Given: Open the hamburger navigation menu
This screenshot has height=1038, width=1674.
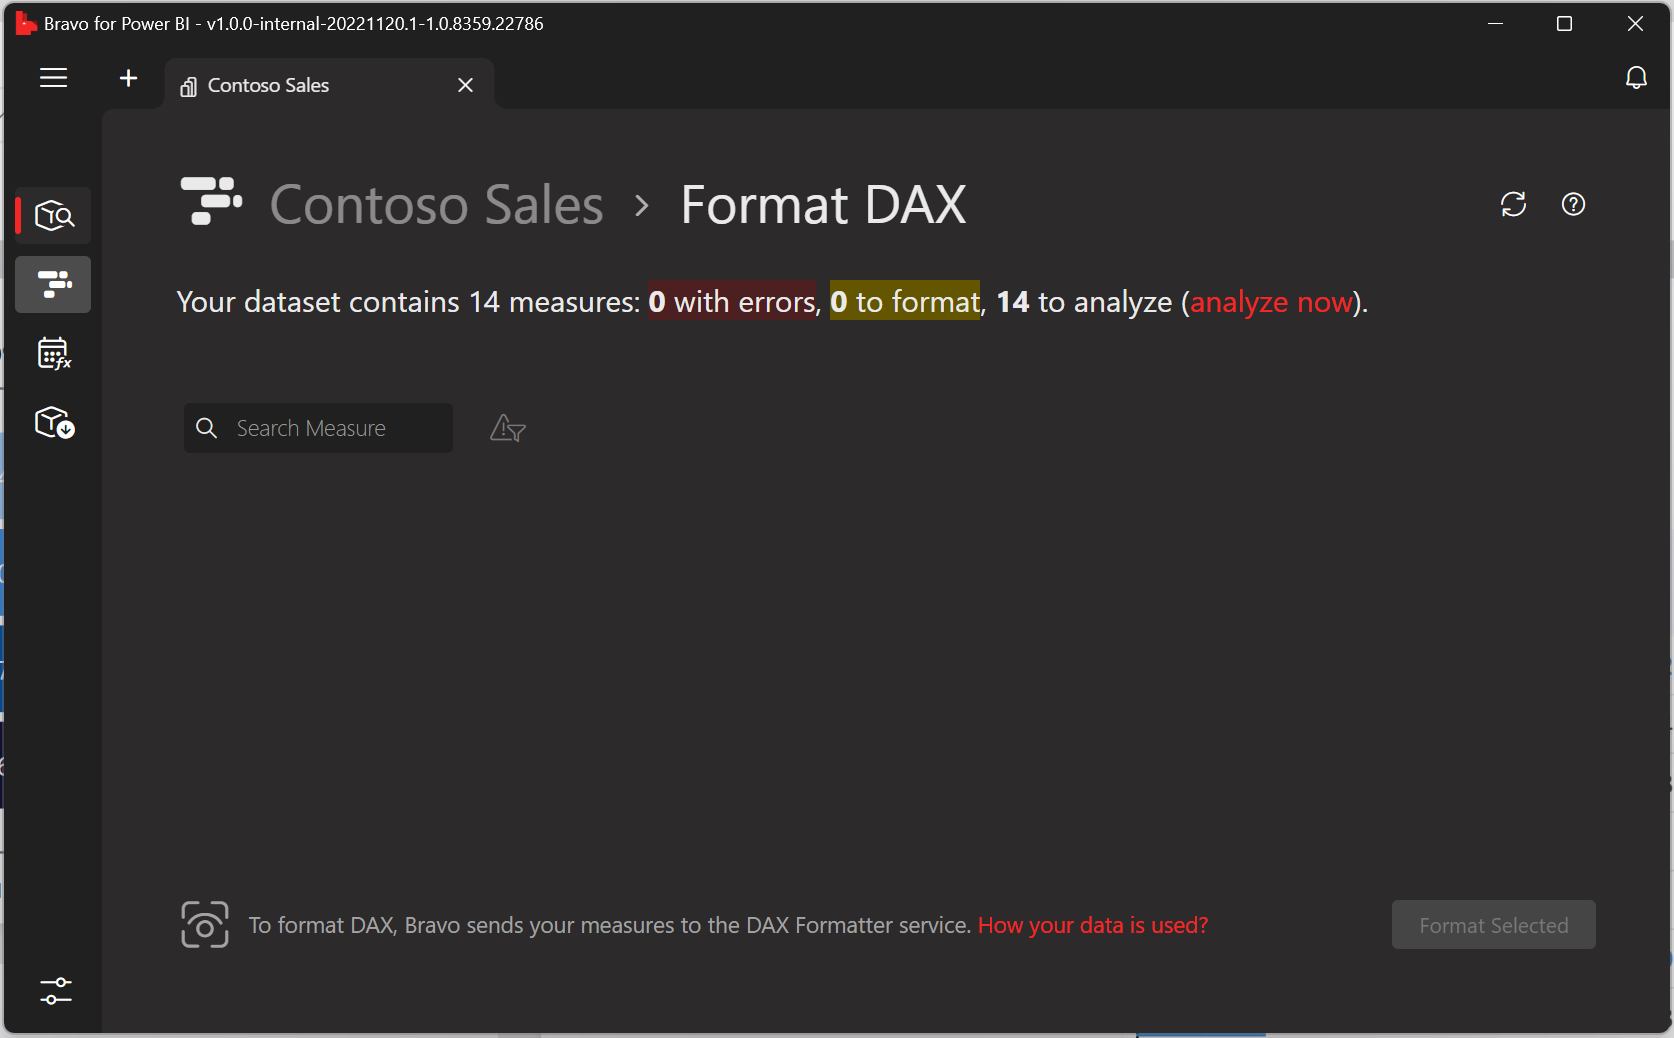Looking at the screenshot, I should pos(53,77).
